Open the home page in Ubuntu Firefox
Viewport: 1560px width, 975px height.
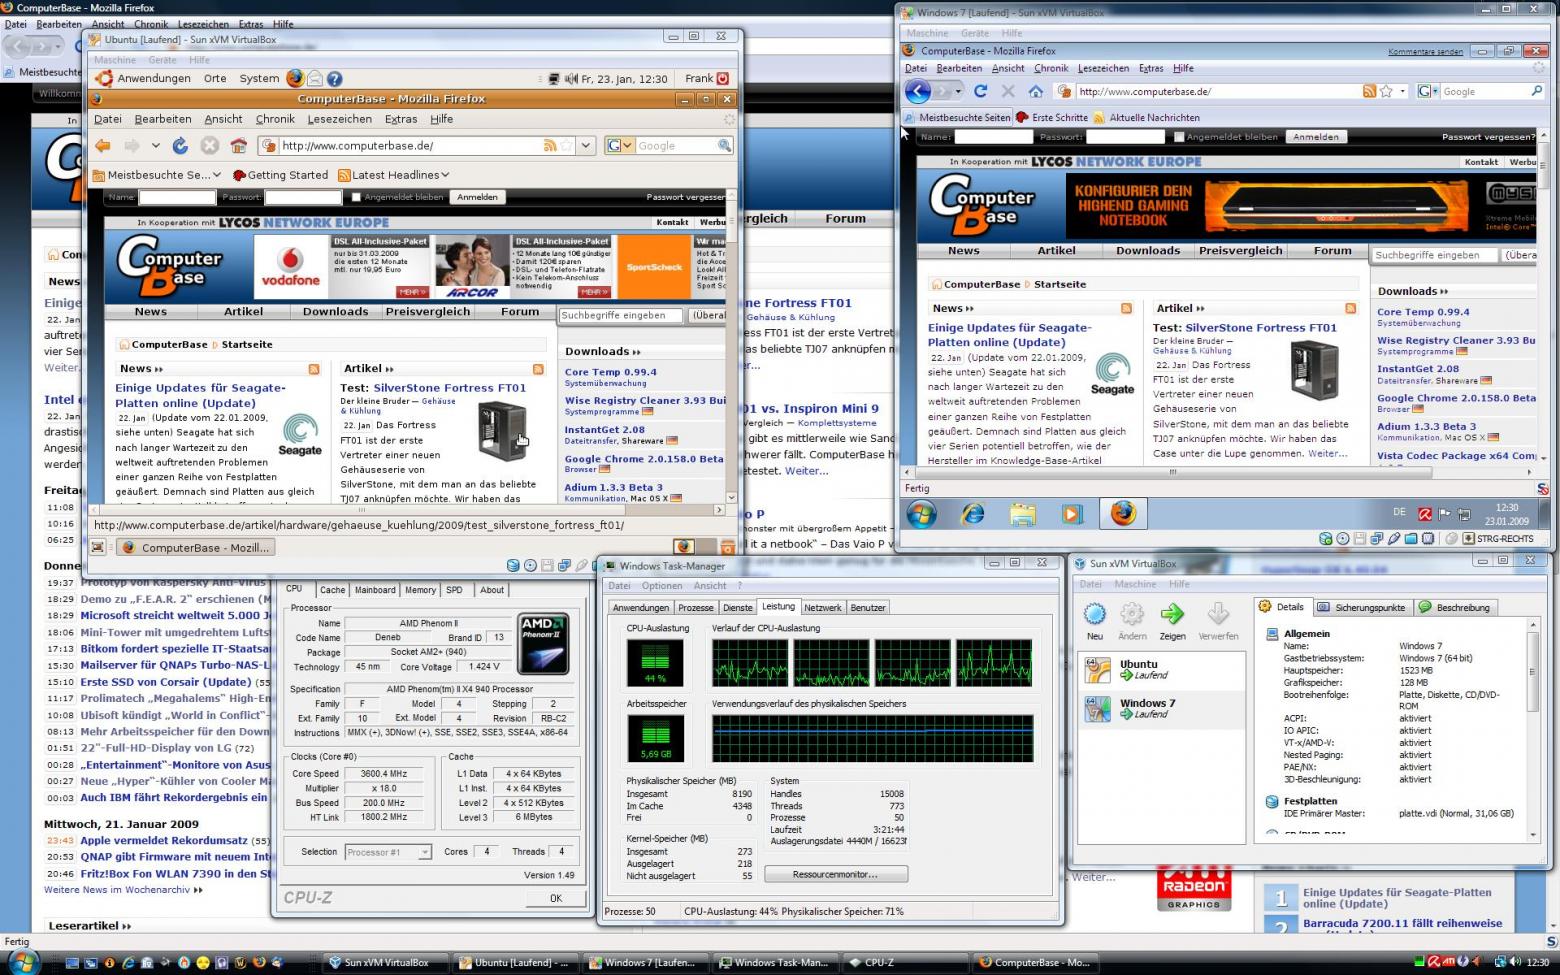pyautogui.click(x=238, y=145)
